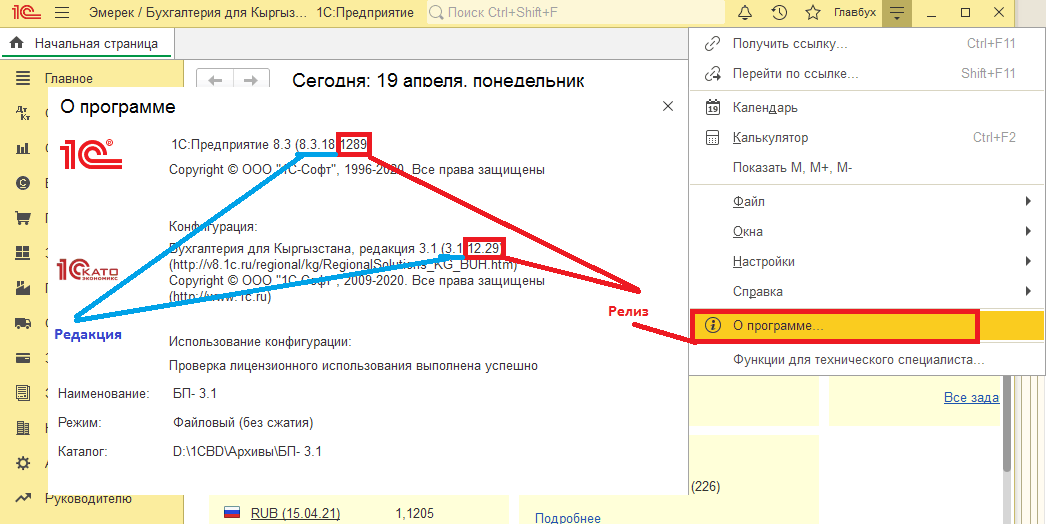
Task: Switch to Начальная страница tab
Action: (x=95, y=44)
